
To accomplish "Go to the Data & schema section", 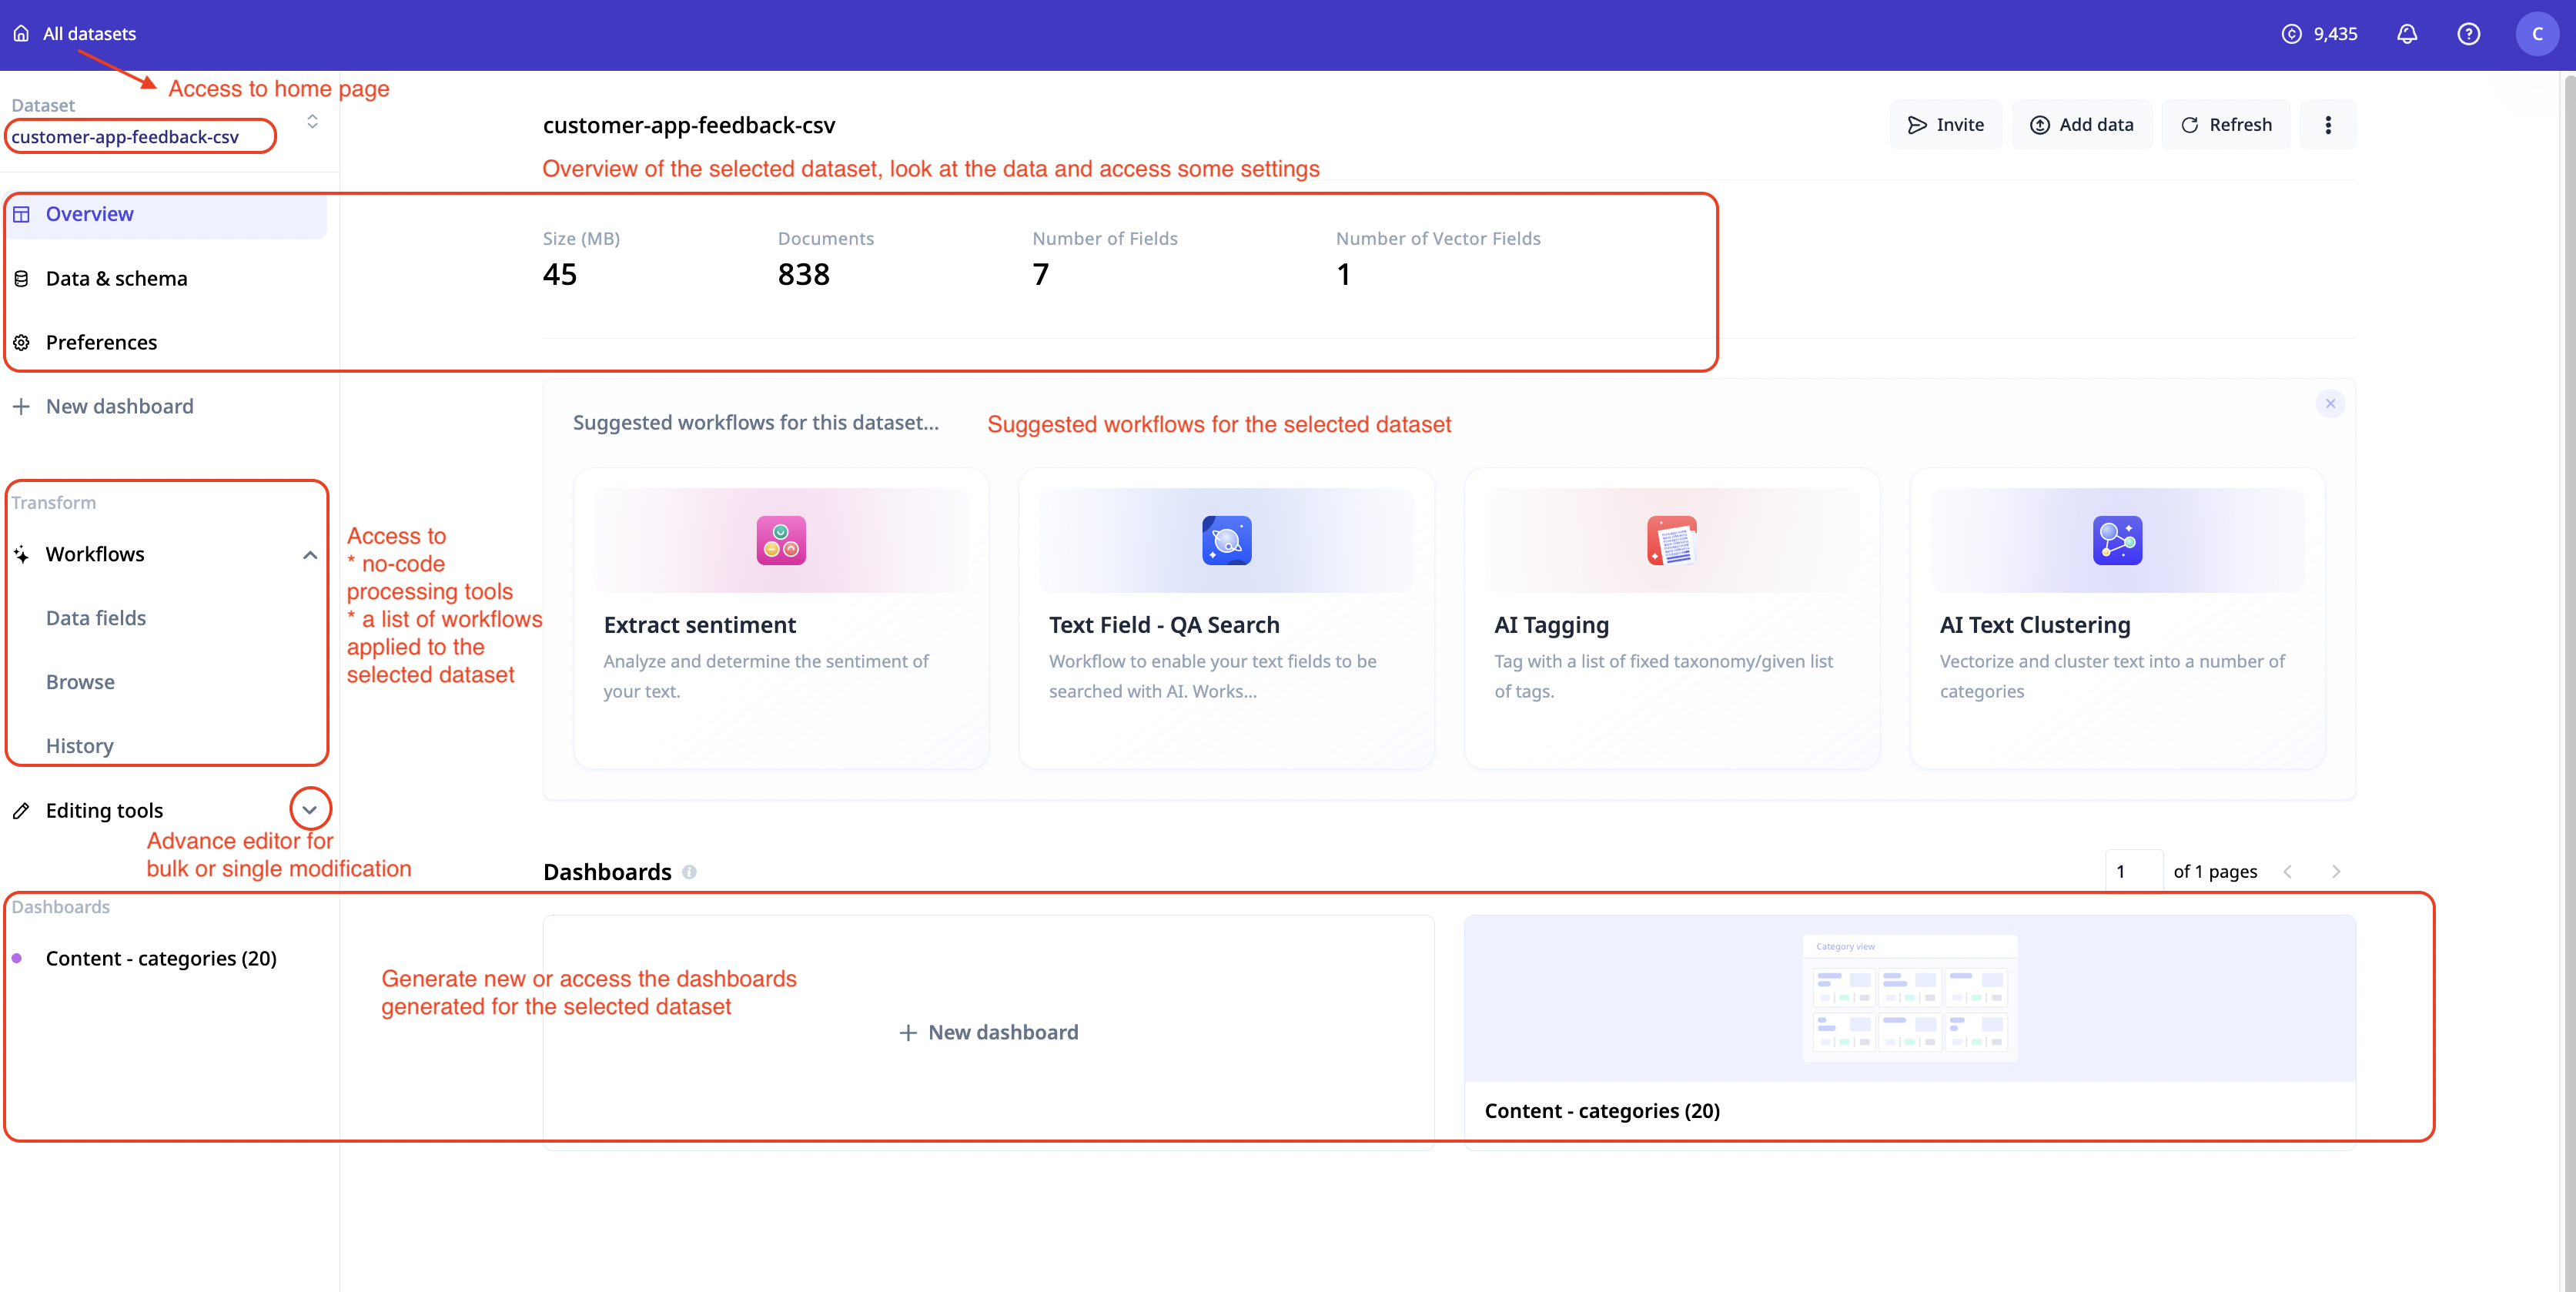I will point(116,278).
